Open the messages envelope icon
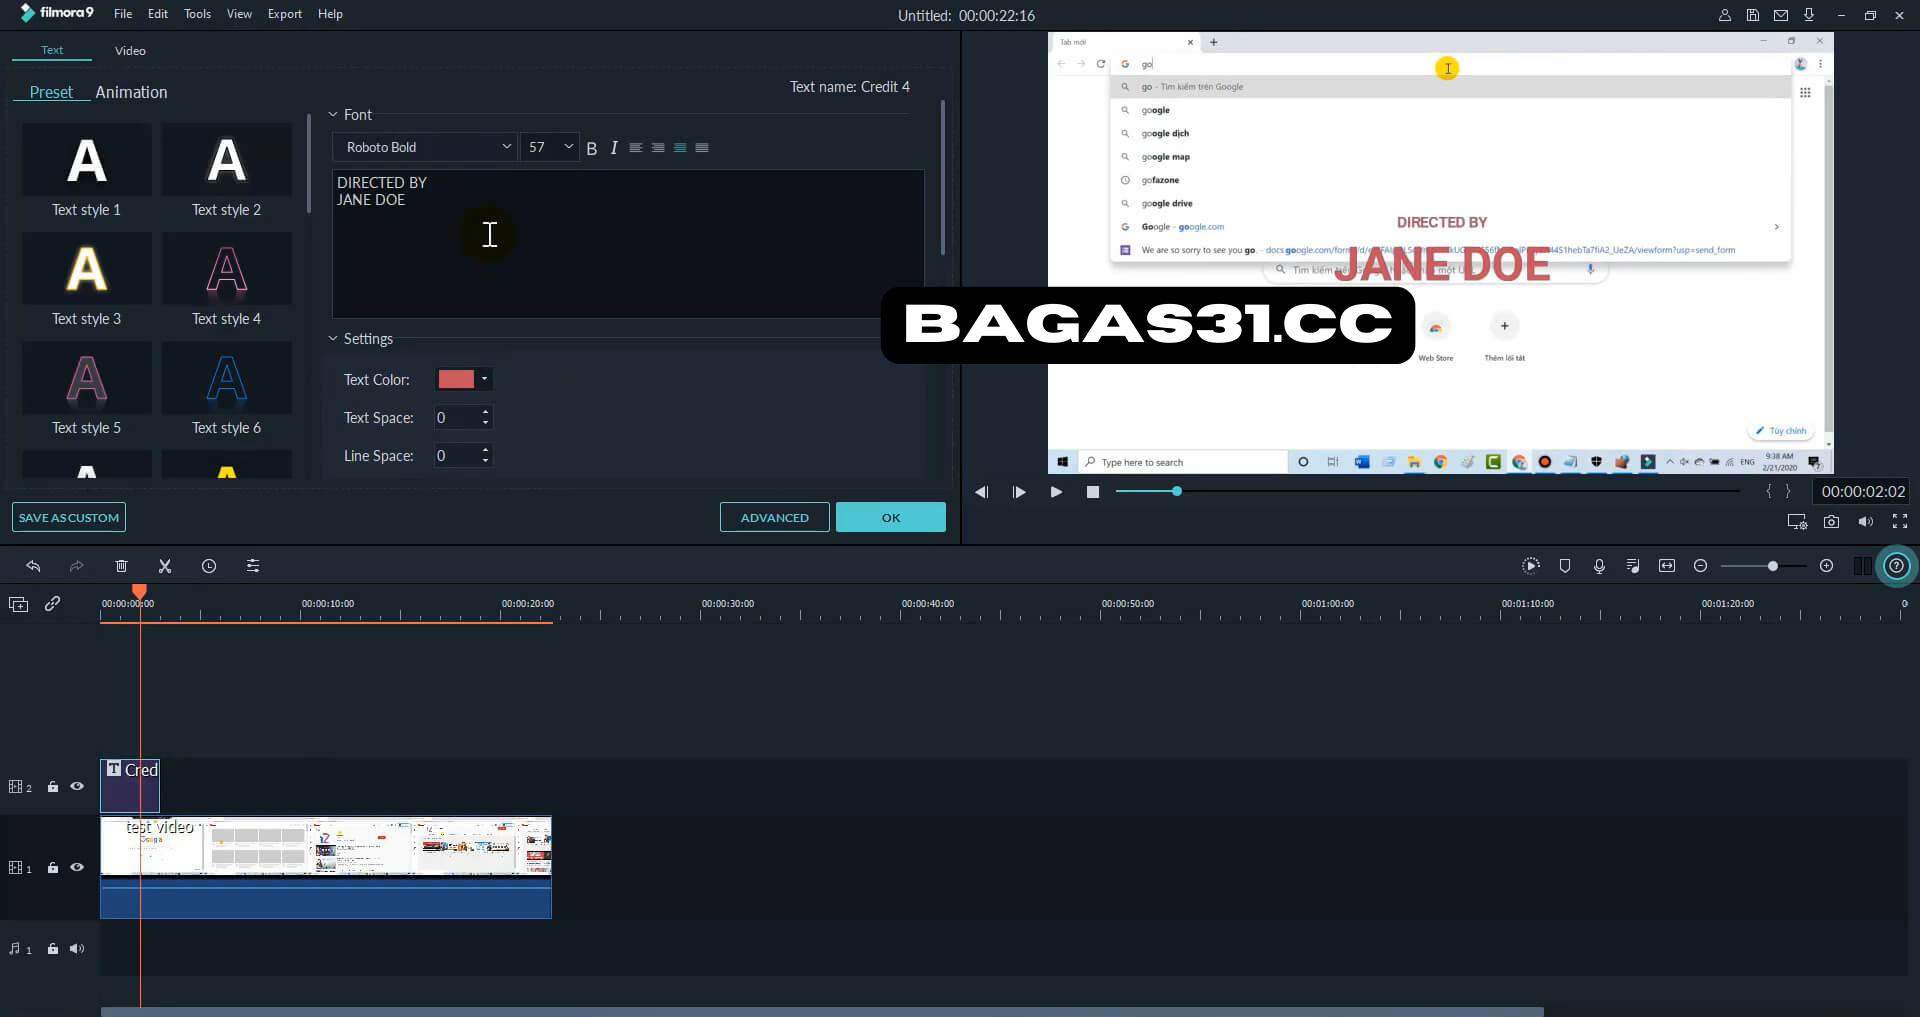The width and height of the screenshot is (1920, 1017). click(1781, 15)
